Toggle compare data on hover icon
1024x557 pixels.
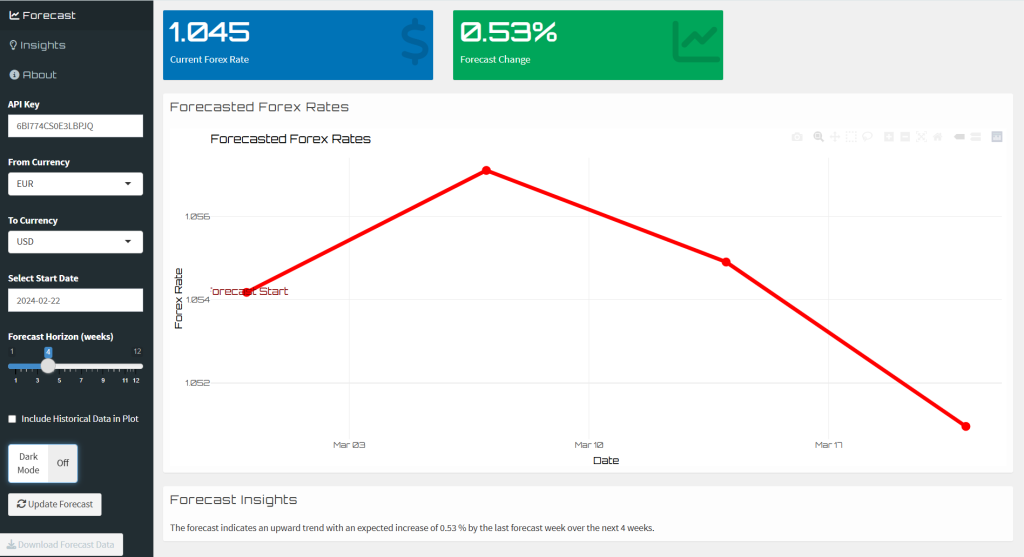coord(975,137)
